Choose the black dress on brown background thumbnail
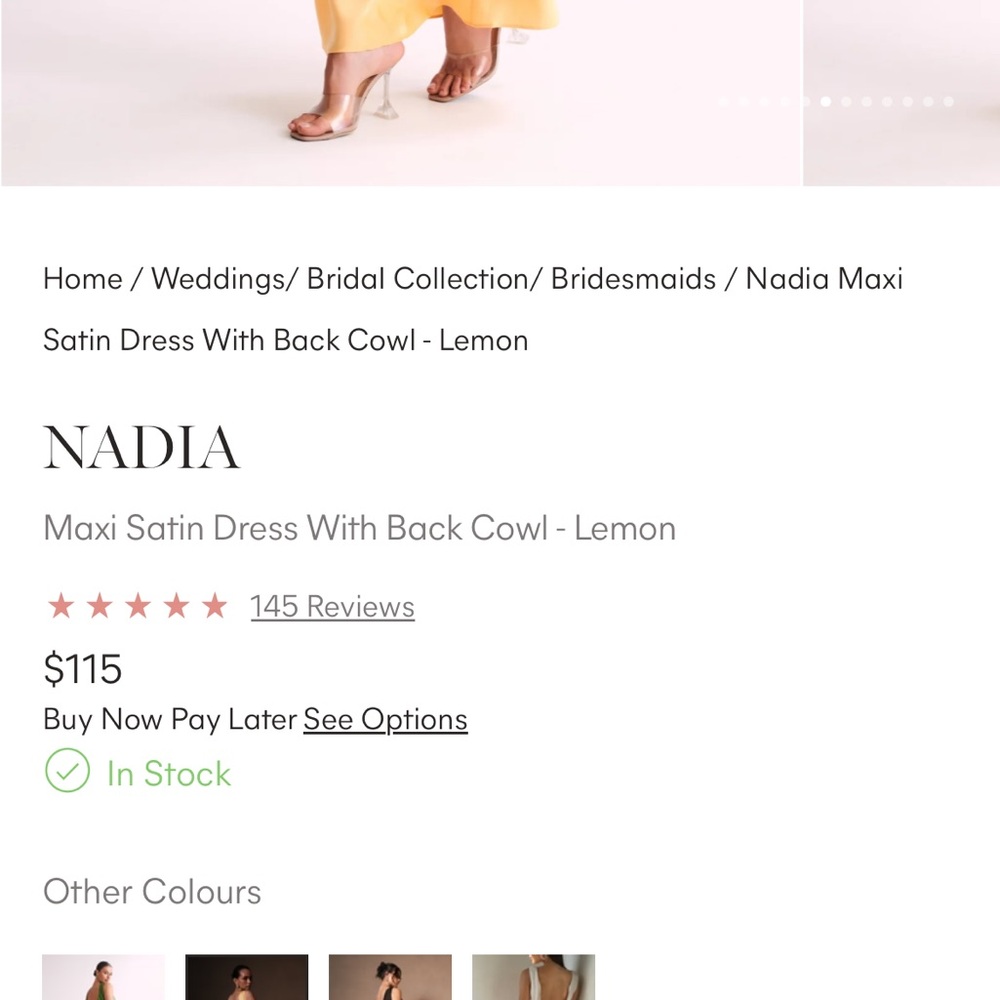Viewport: 1000px width, 1000px height. (x=390, y=977)
